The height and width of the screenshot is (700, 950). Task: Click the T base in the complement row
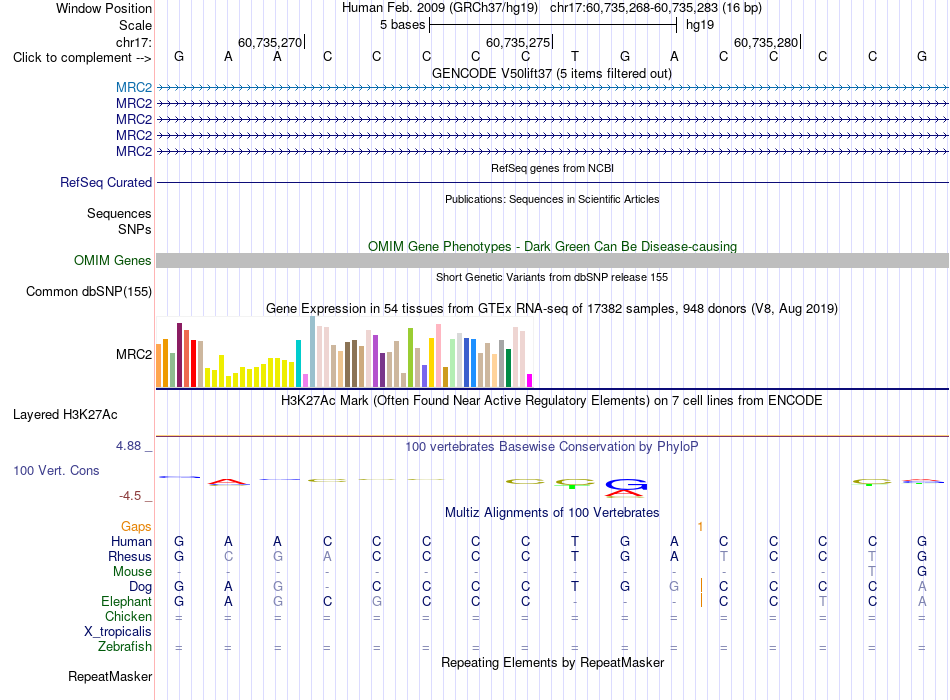tap(575, 56)
